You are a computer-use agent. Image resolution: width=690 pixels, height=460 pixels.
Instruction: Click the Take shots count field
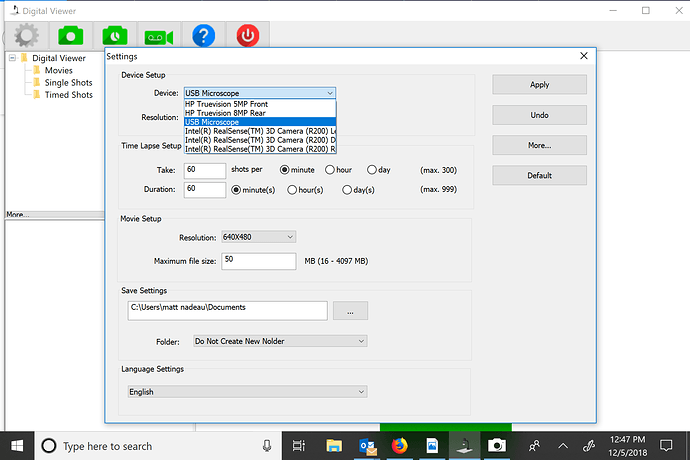coord(205,171)
